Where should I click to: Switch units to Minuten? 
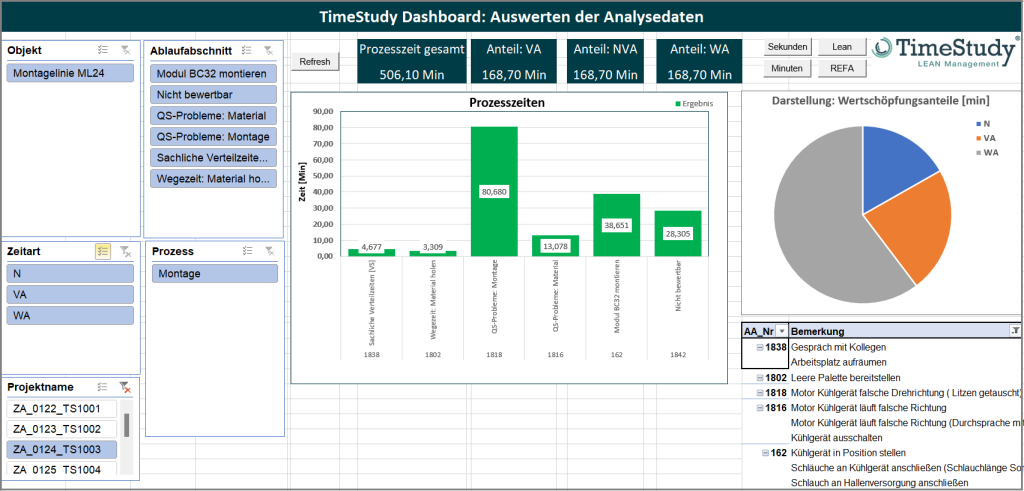click(x=788, y=67)
